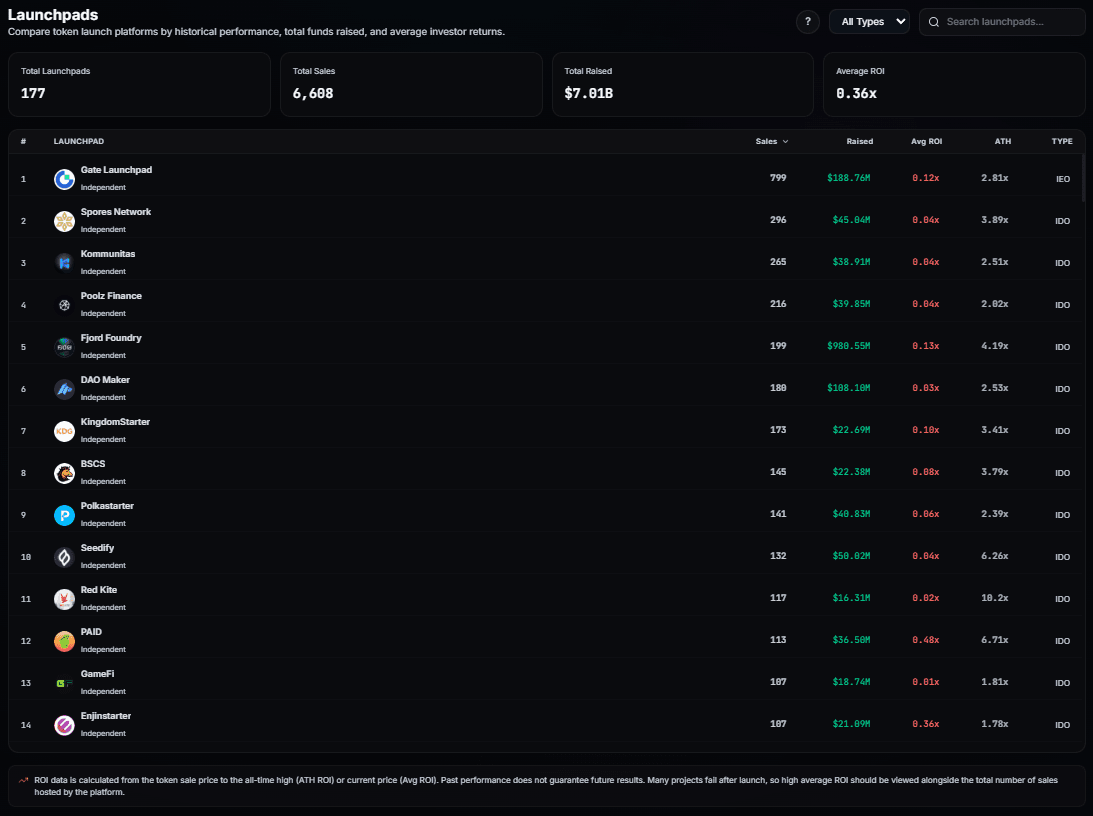Click the LAUNCHPAD column header
1093x816 pixels.
pyautogui.click(x=79, y=141)
